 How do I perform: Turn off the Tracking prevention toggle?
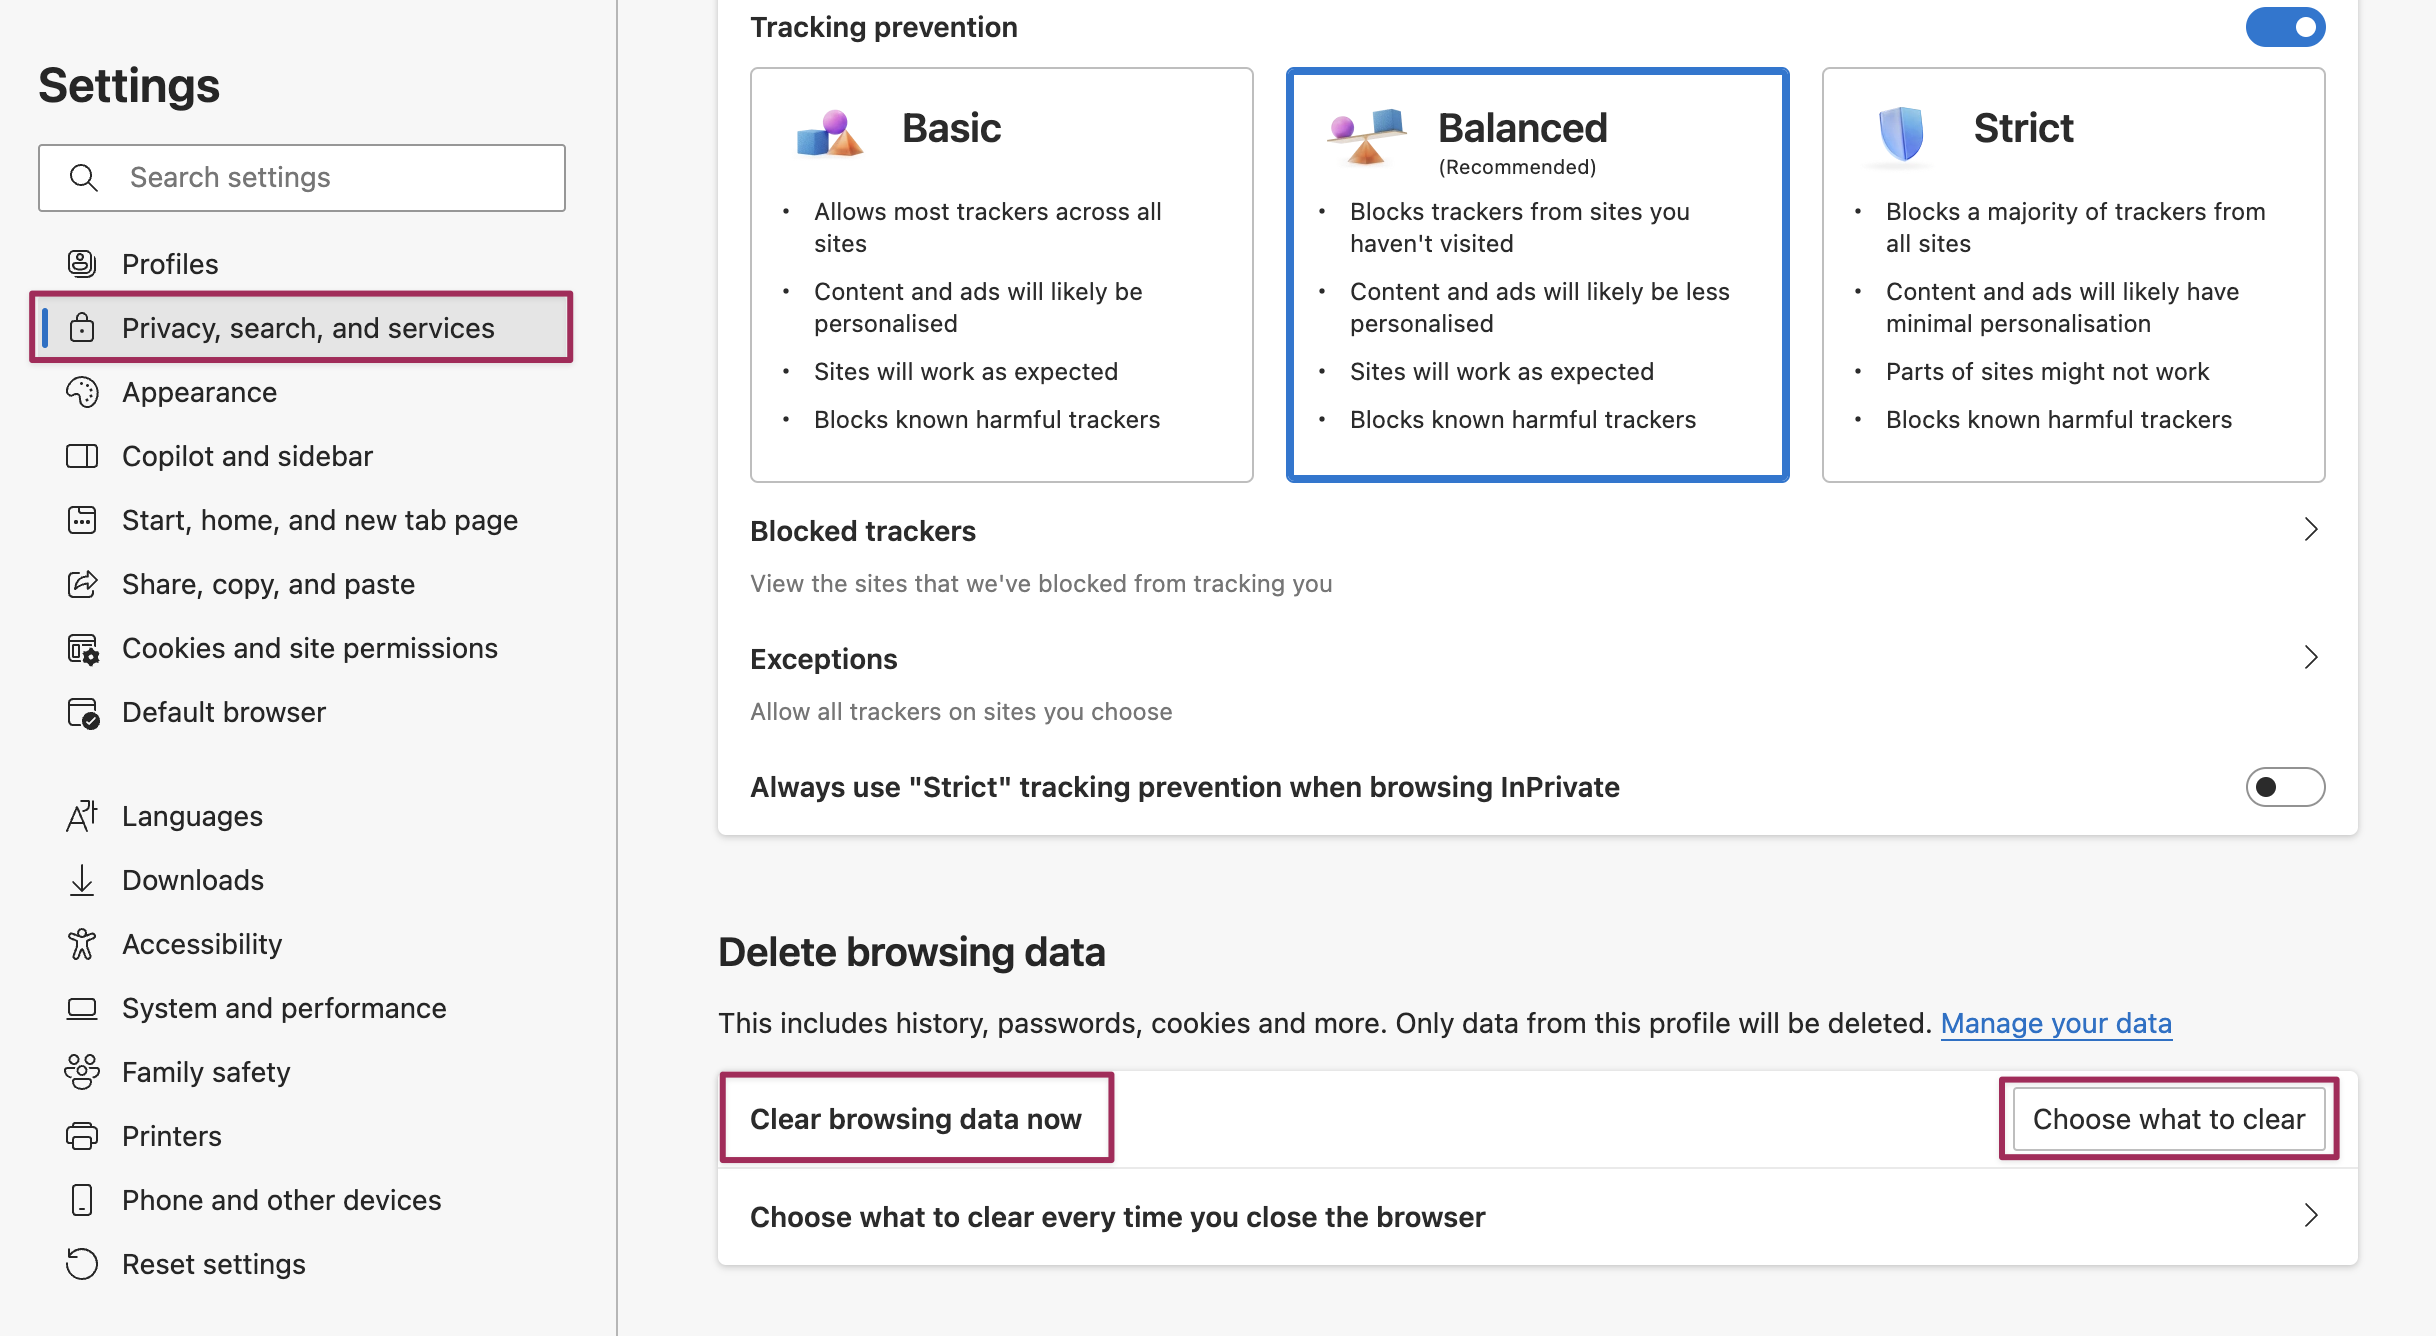tap(2285, 27)
